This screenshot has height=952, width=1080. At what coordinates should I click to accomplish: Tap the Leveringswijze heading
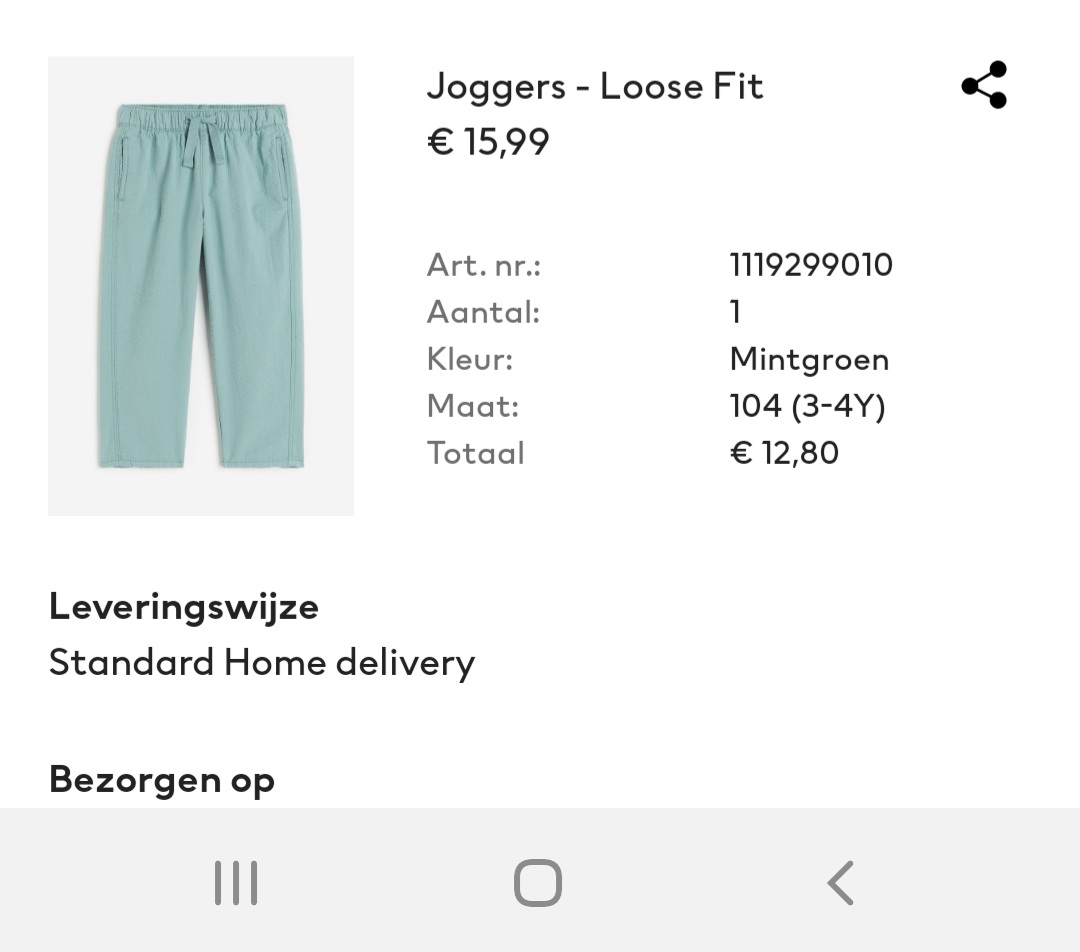point(184,608)
